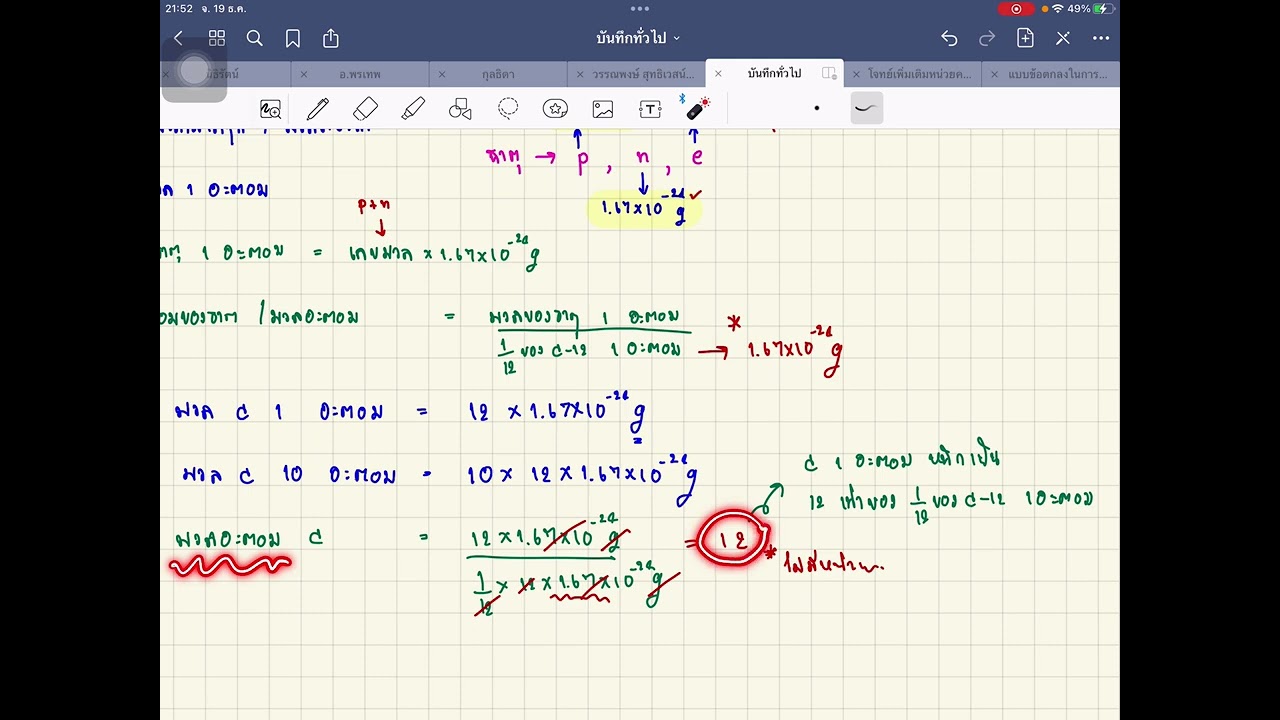
Task: Select the Image insert tool
Action: pos(603,109)
